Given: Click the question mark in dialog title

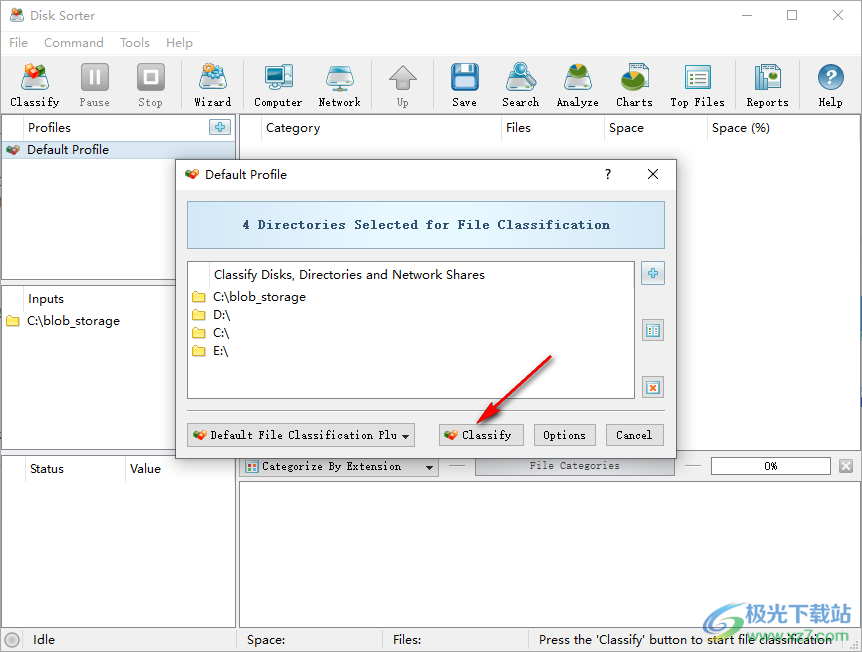Looking at the screenshot, I should 607,174.
